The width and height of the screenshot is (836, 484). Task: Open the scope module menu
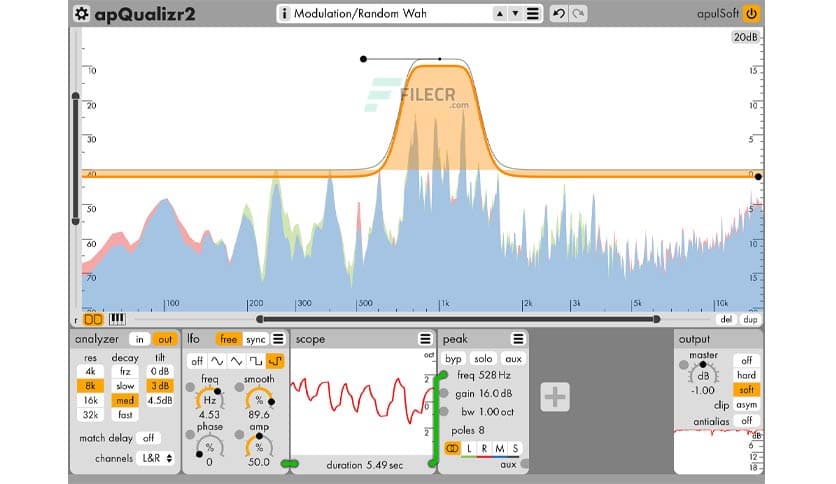pos(425,339)
